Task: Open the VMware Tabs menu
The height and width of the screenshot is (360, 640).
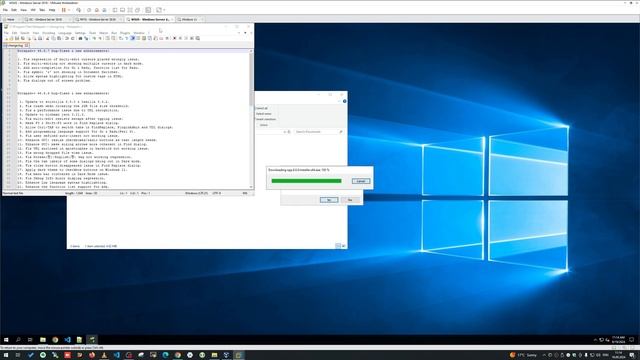Action: tap(42, 10)
